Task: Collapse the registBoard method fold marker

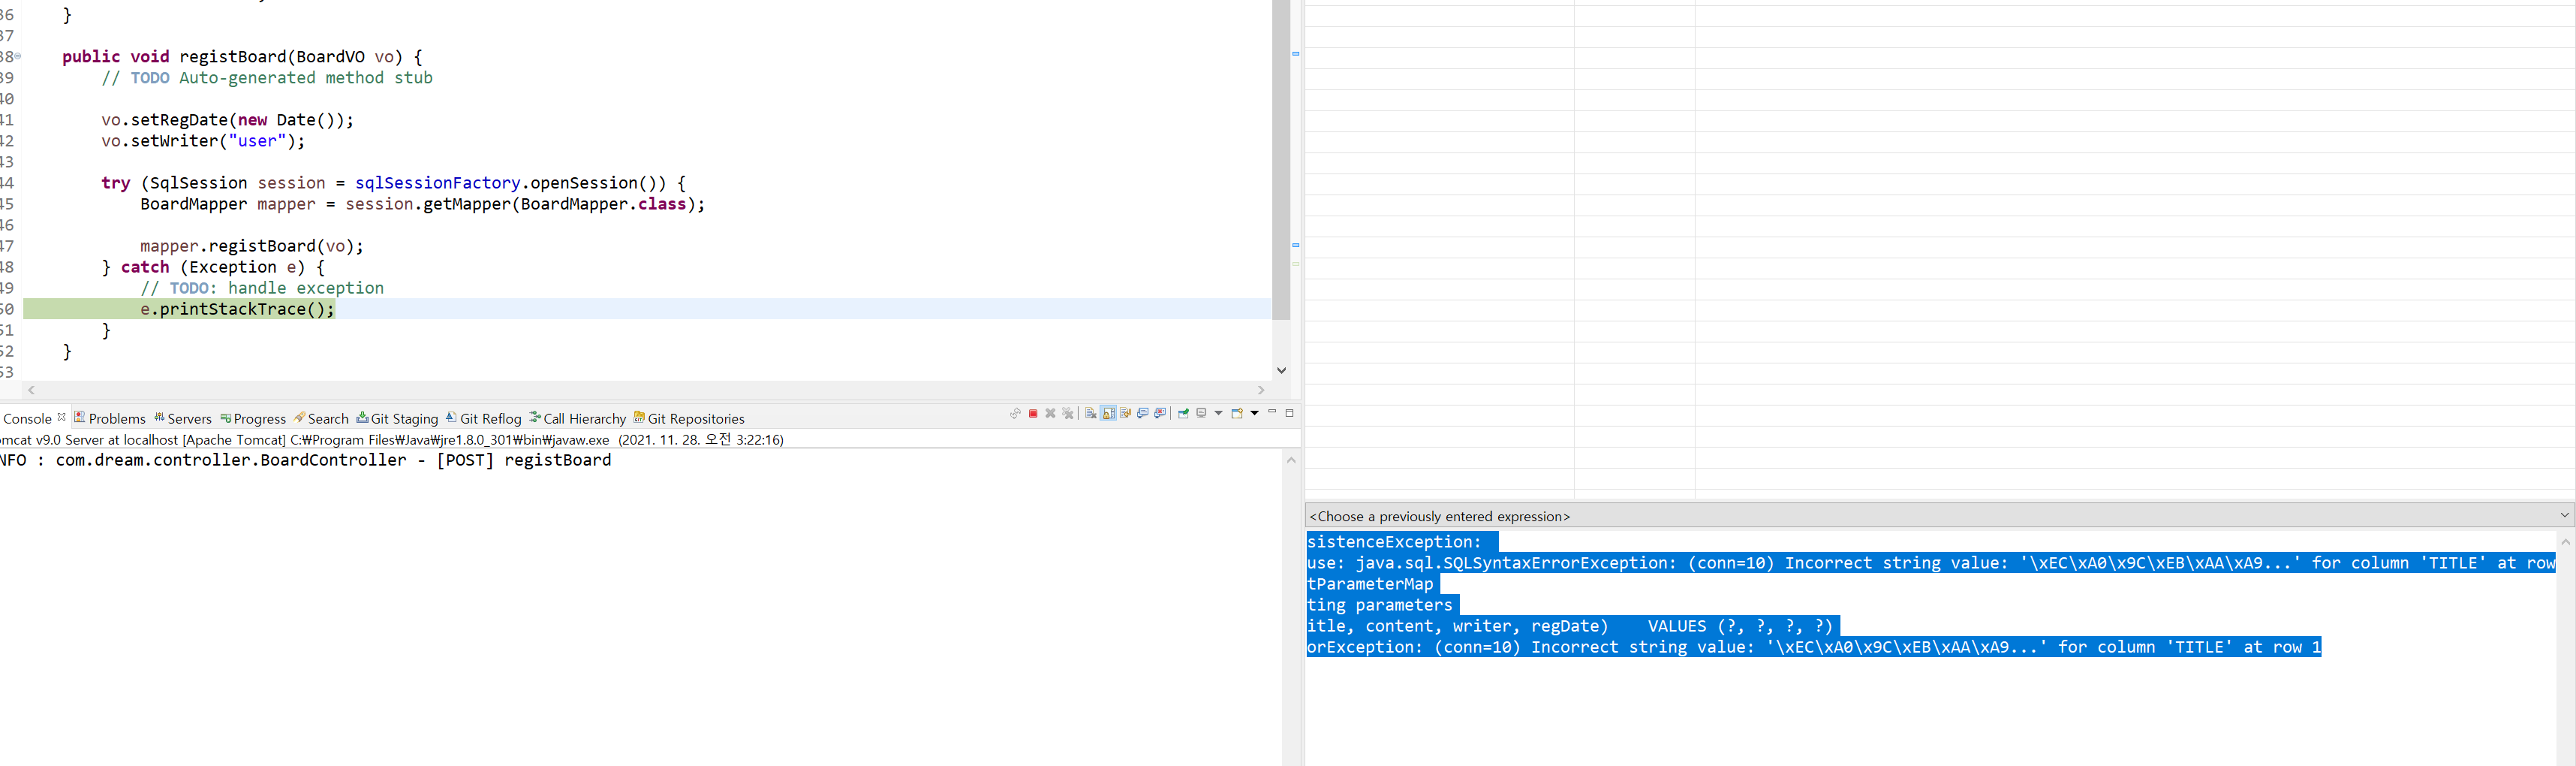Action: pos(18,56)
